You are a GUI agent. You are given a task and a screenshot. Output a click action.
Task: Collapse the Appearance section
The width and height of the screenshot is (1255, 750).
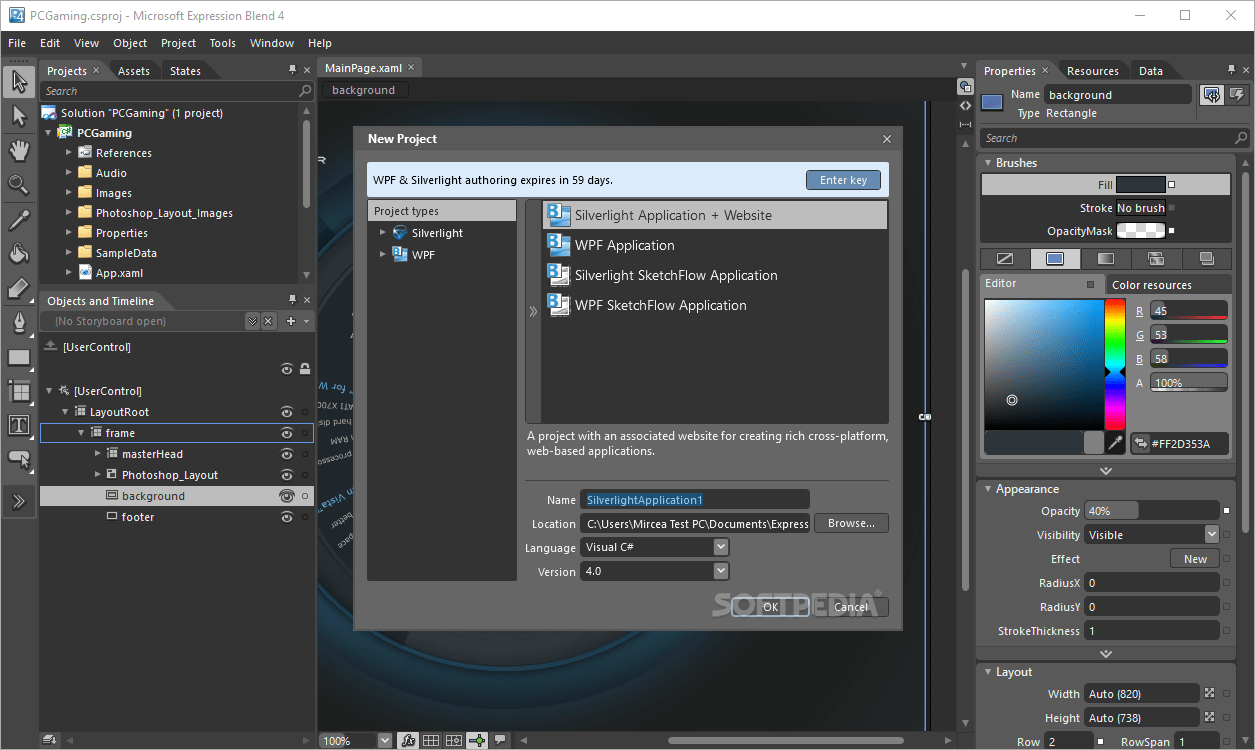point(986,489)
